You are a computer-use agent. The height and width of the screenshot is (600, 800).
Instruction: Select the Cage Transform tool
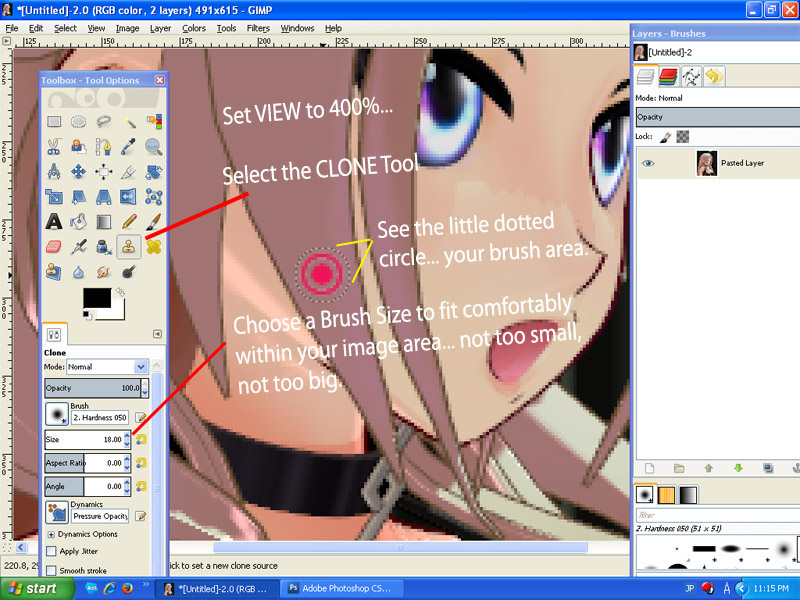point(154,197)
